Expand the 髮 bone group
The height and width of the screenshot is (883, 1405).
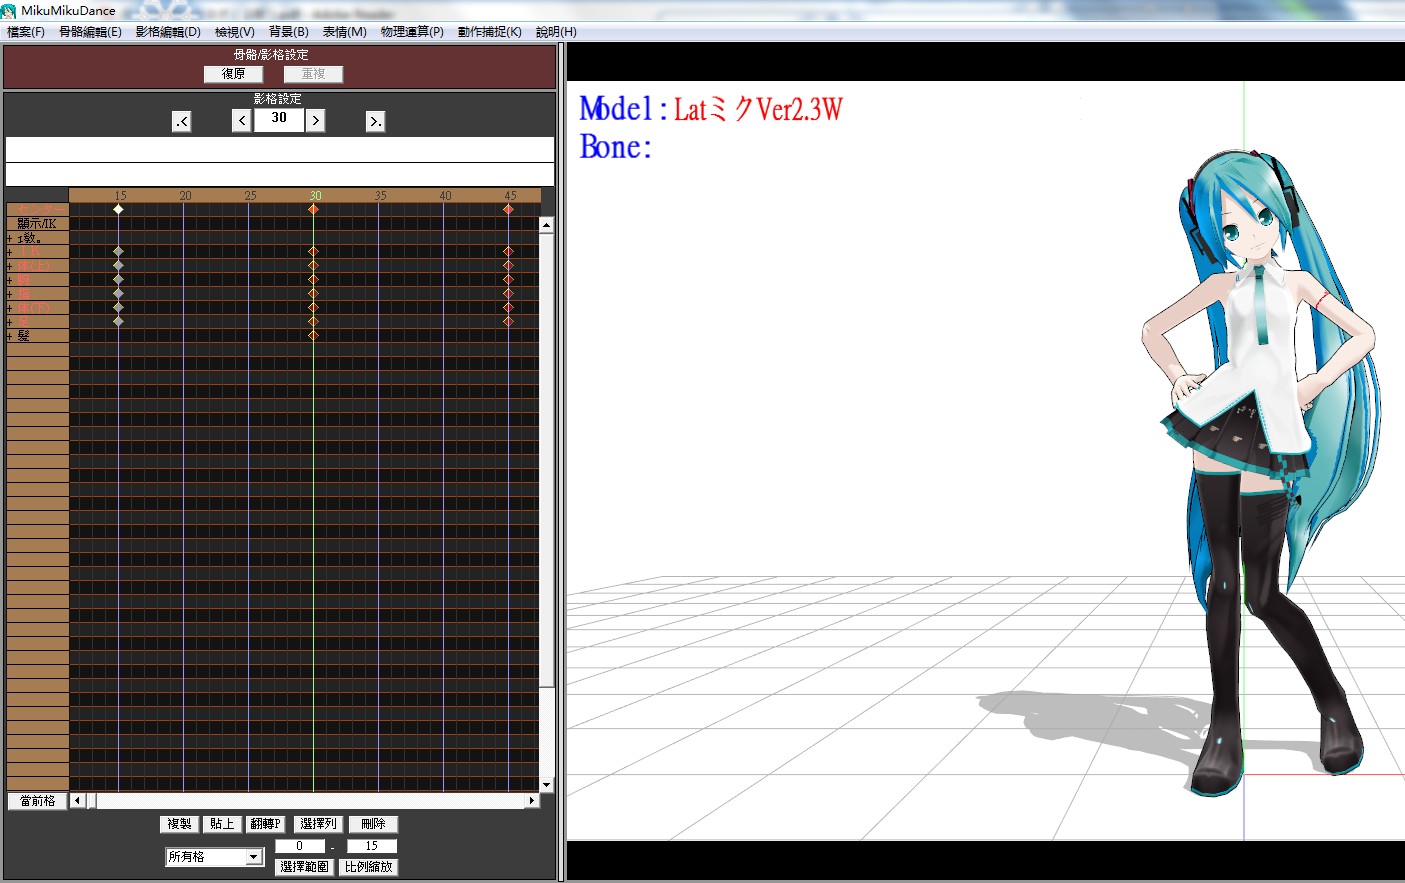[10, 336]
